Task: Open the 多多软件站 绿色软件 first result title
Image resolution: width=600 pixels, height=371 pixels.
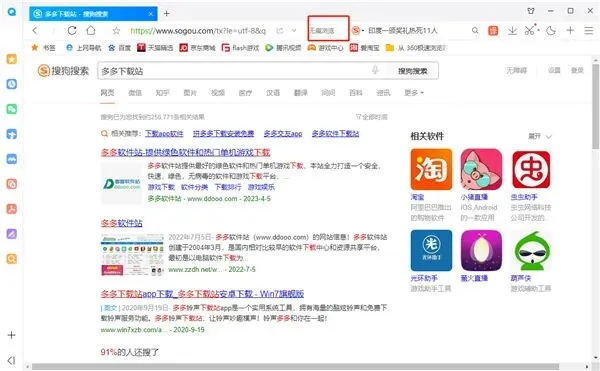Action: pos(185,152)
